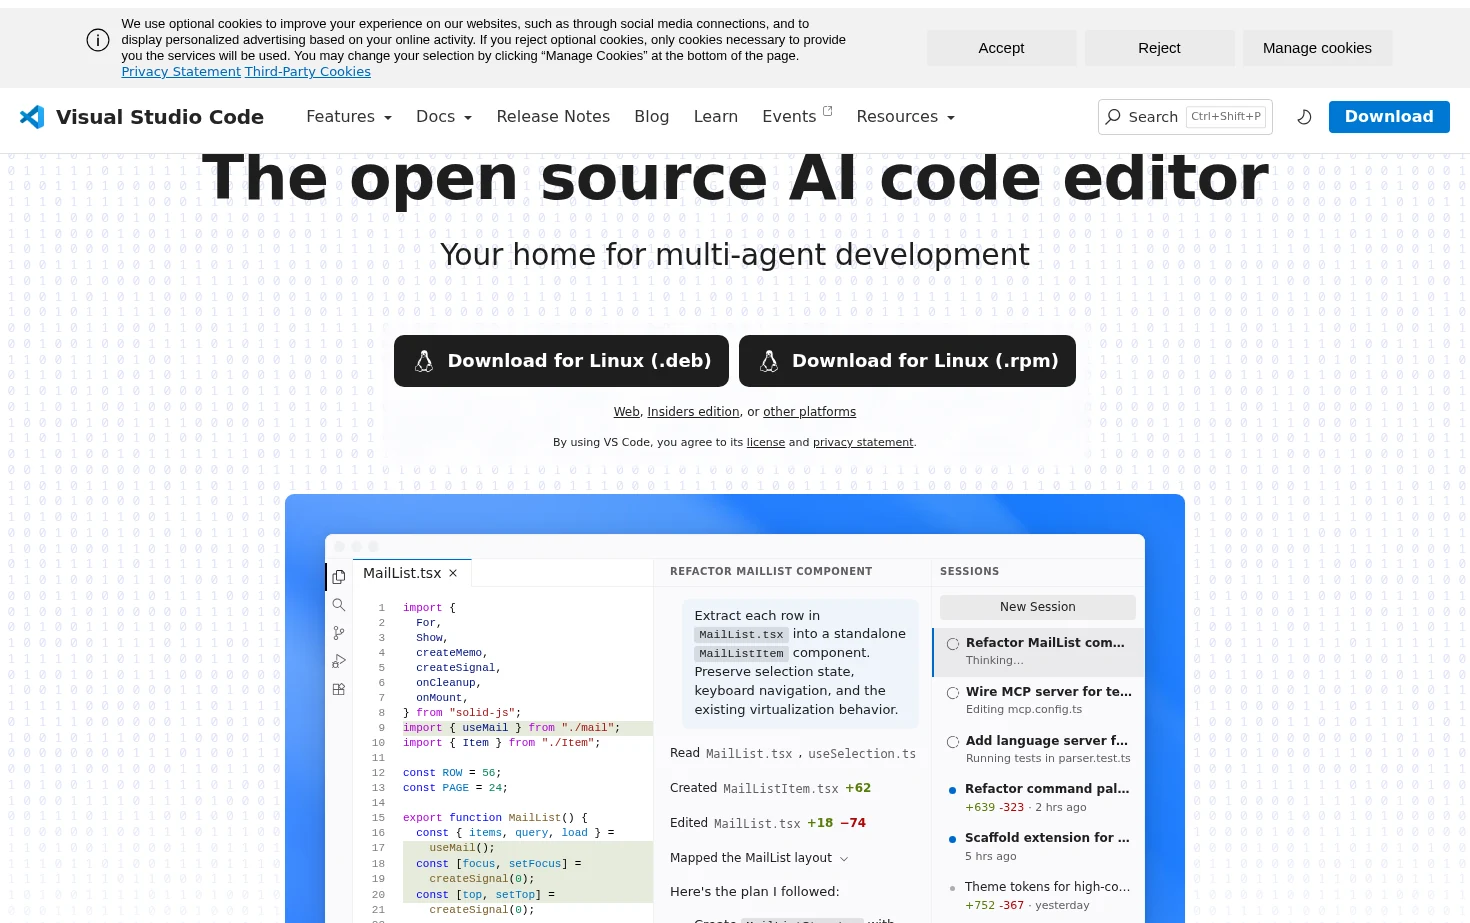1470x923 pixels.
Task: Click blue dot of Refactor command palette session
Action: pos(952,790)
